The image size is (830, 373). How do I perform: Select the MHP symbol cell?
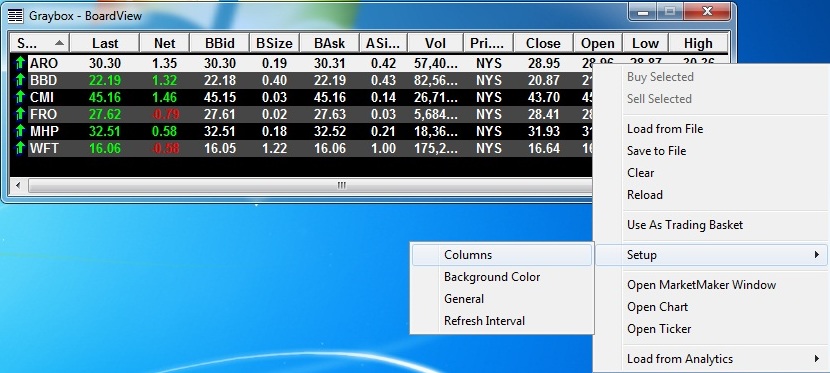[44, 131]
